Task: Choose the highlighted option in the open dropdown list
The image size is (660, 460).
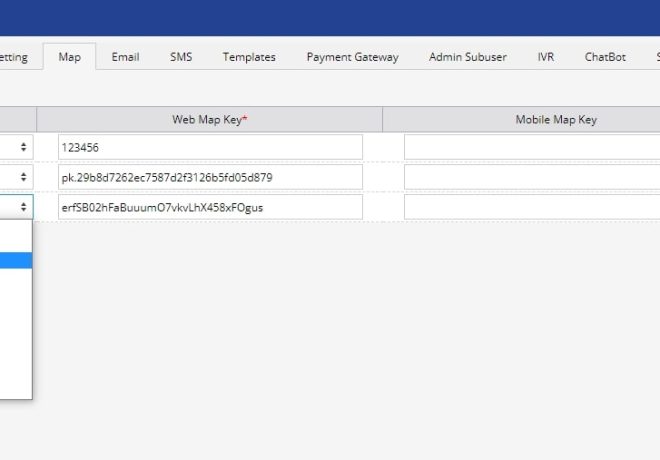Action: coord(16,261)
